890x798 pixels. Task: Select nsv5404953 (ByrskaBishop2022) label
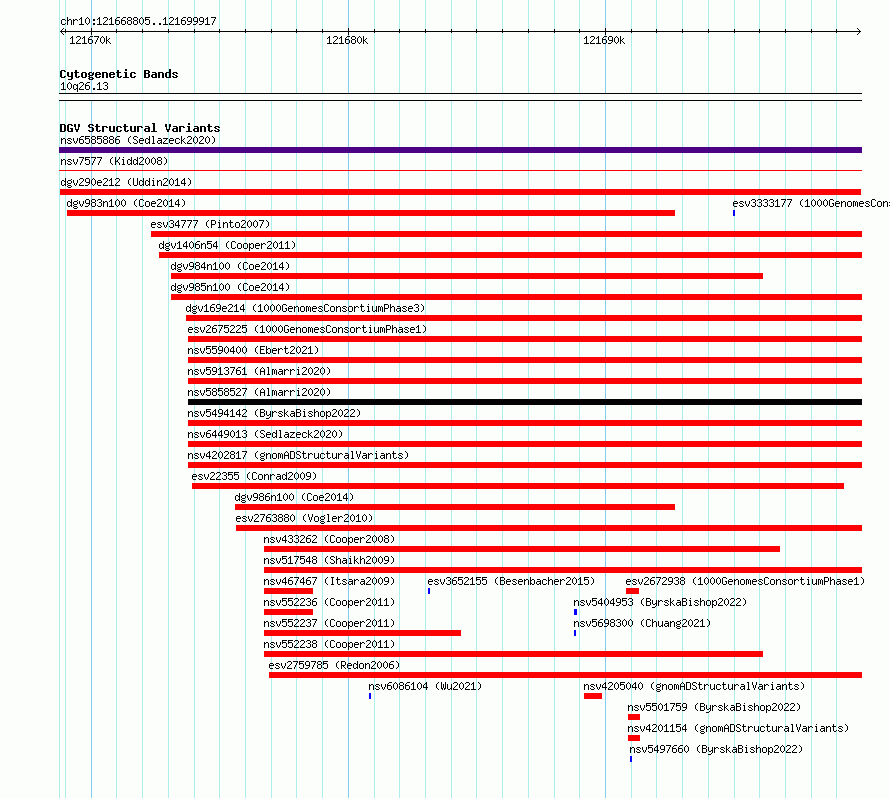(x=660, y=602)
